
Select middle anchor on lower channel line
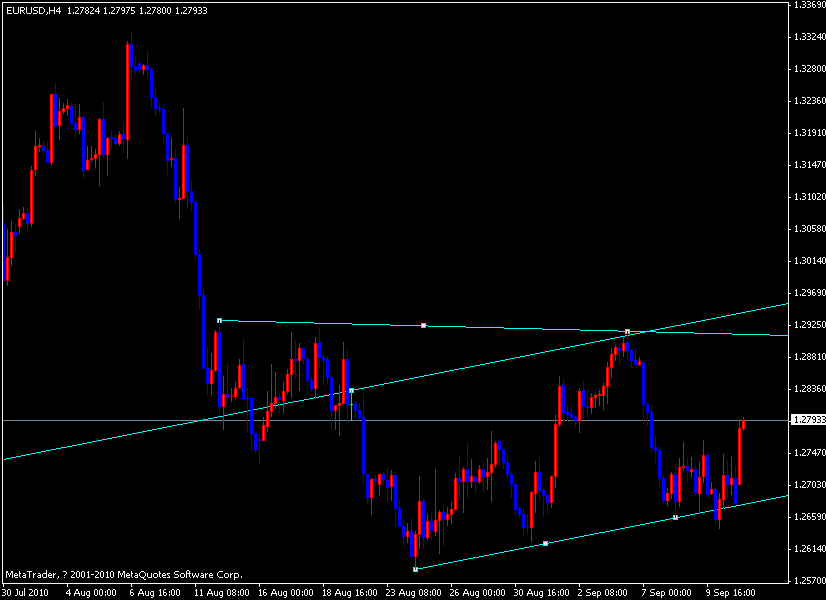pyautogui.click(x=545, y=543)
